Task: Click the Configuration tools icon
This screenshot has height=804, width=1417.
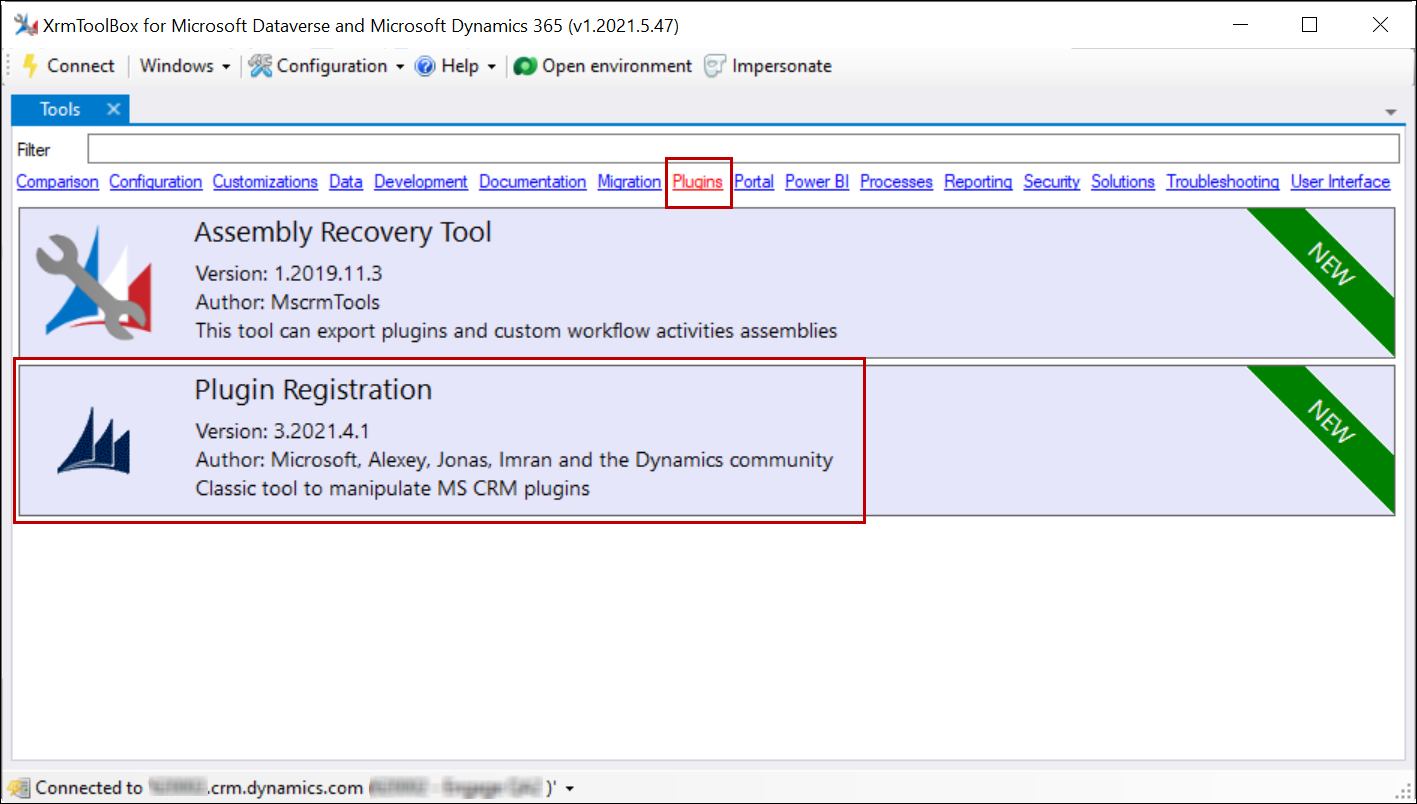Action: coord(260,66)
